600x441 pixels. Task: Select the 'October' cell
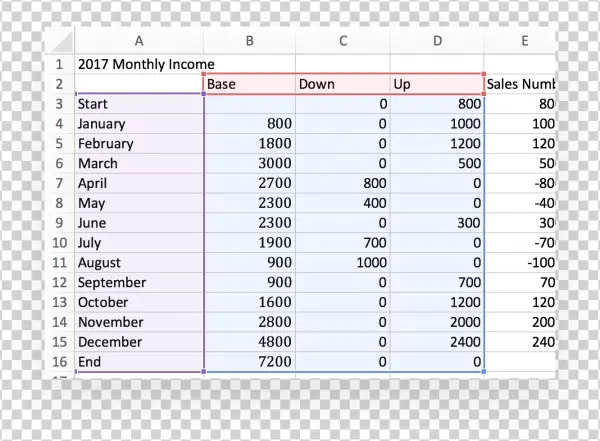139,302
